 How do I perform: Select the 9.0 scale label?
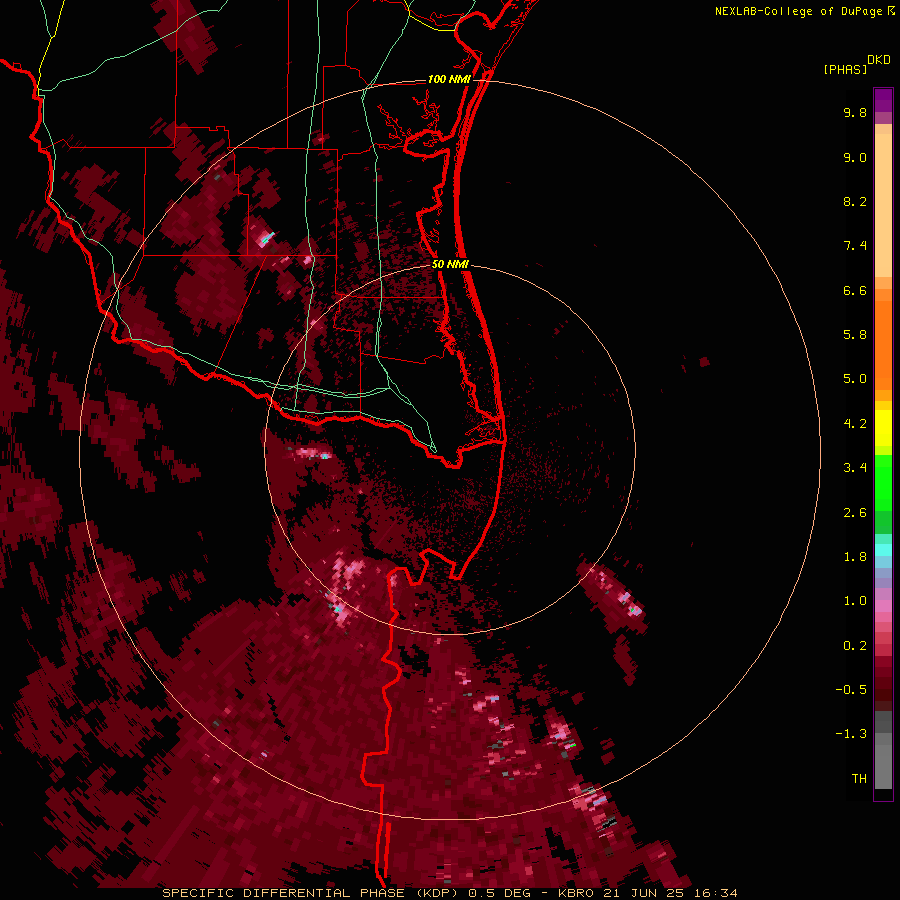pos(855,157)
